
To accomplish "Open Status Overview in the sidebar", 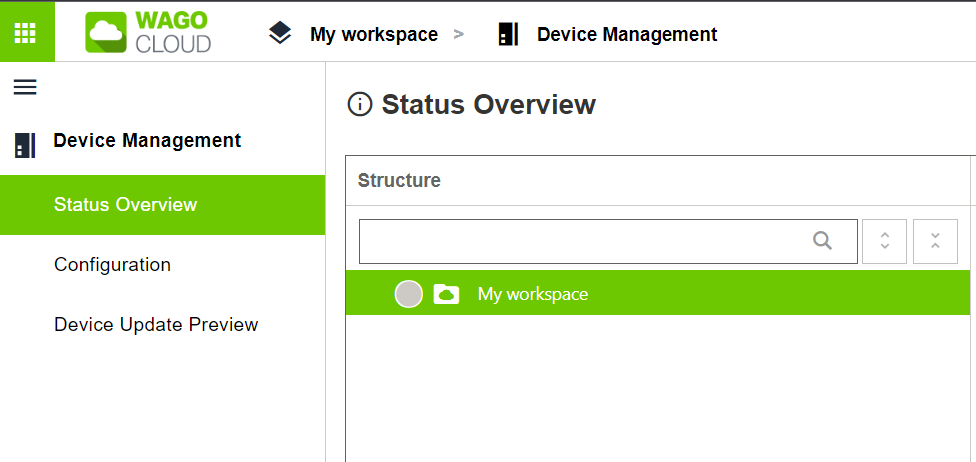I will pos(162,205).
